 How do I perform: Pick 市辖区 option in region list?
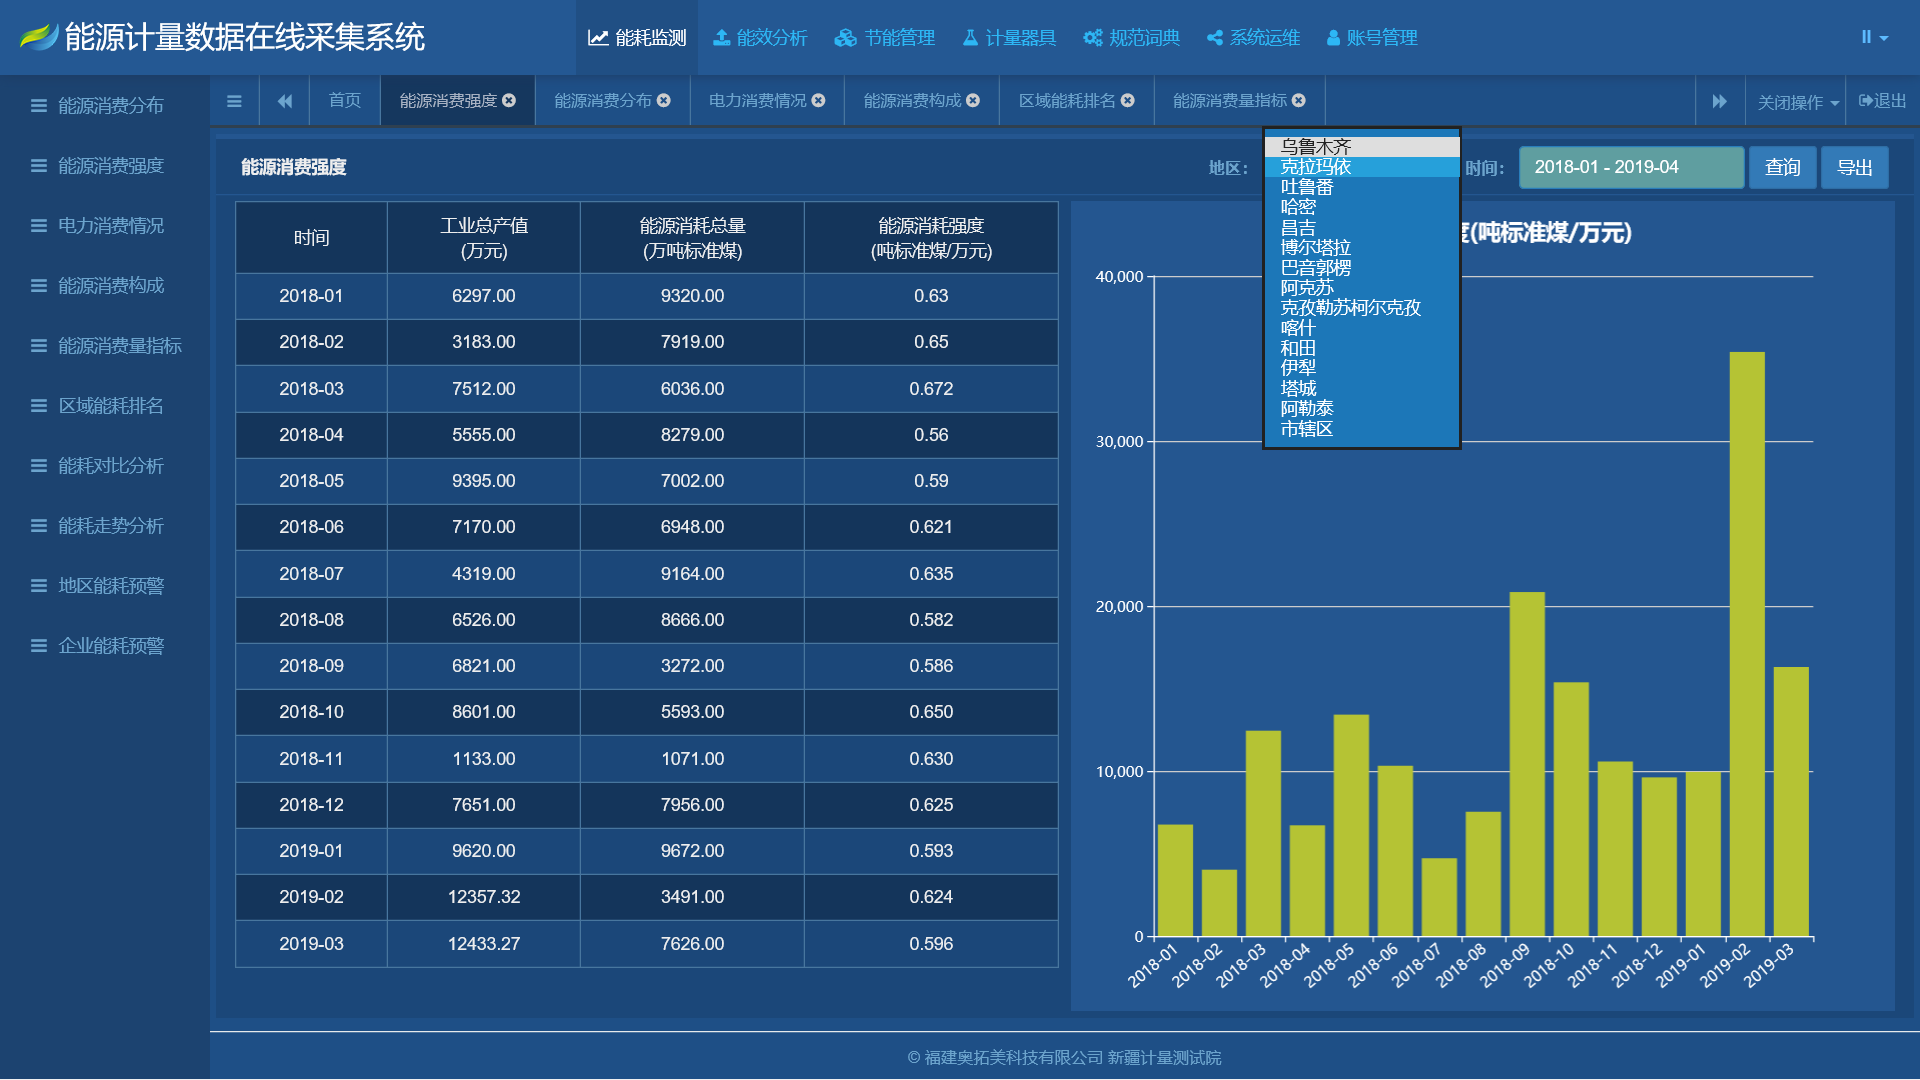click(x=1306, y=429)
